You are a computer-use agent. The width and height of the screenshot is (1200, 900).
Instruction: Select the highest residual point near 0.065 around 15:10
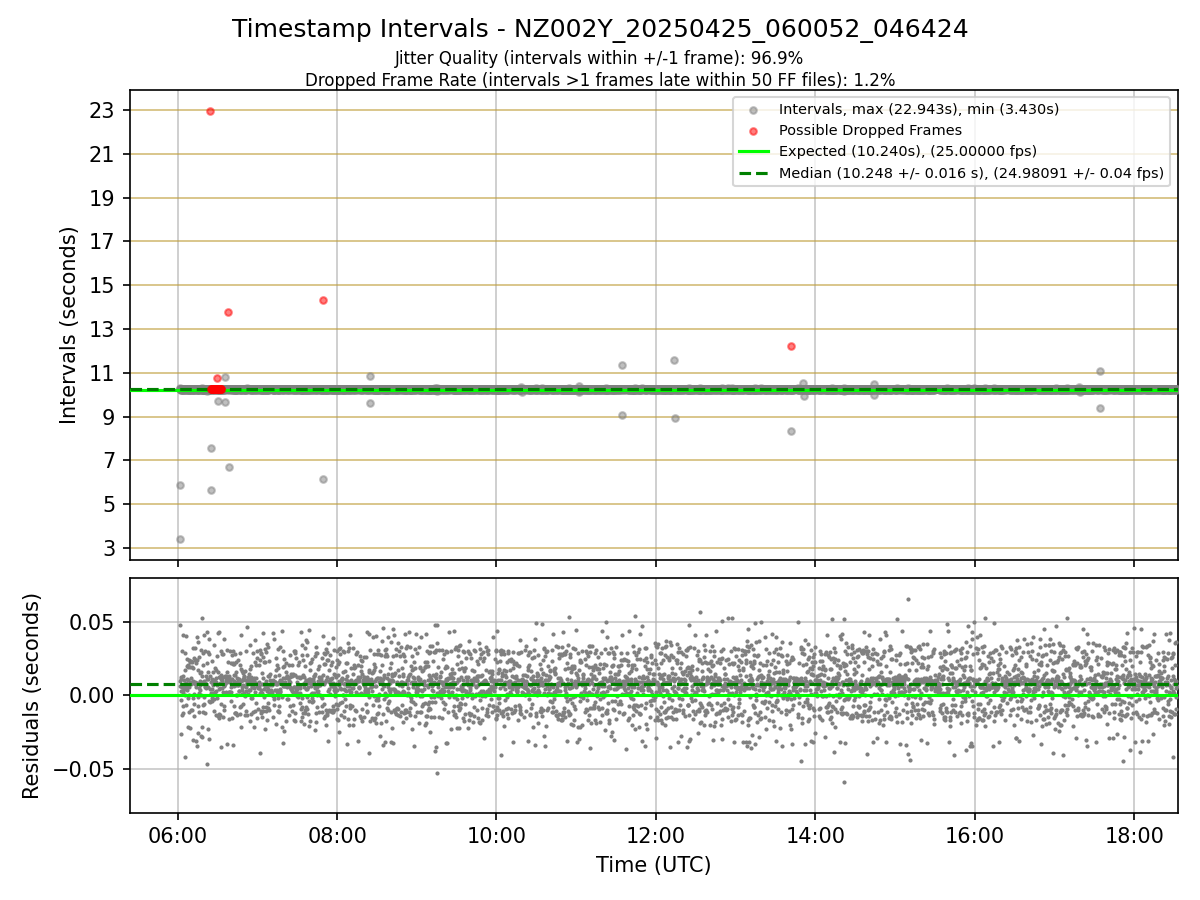[908, 599]
